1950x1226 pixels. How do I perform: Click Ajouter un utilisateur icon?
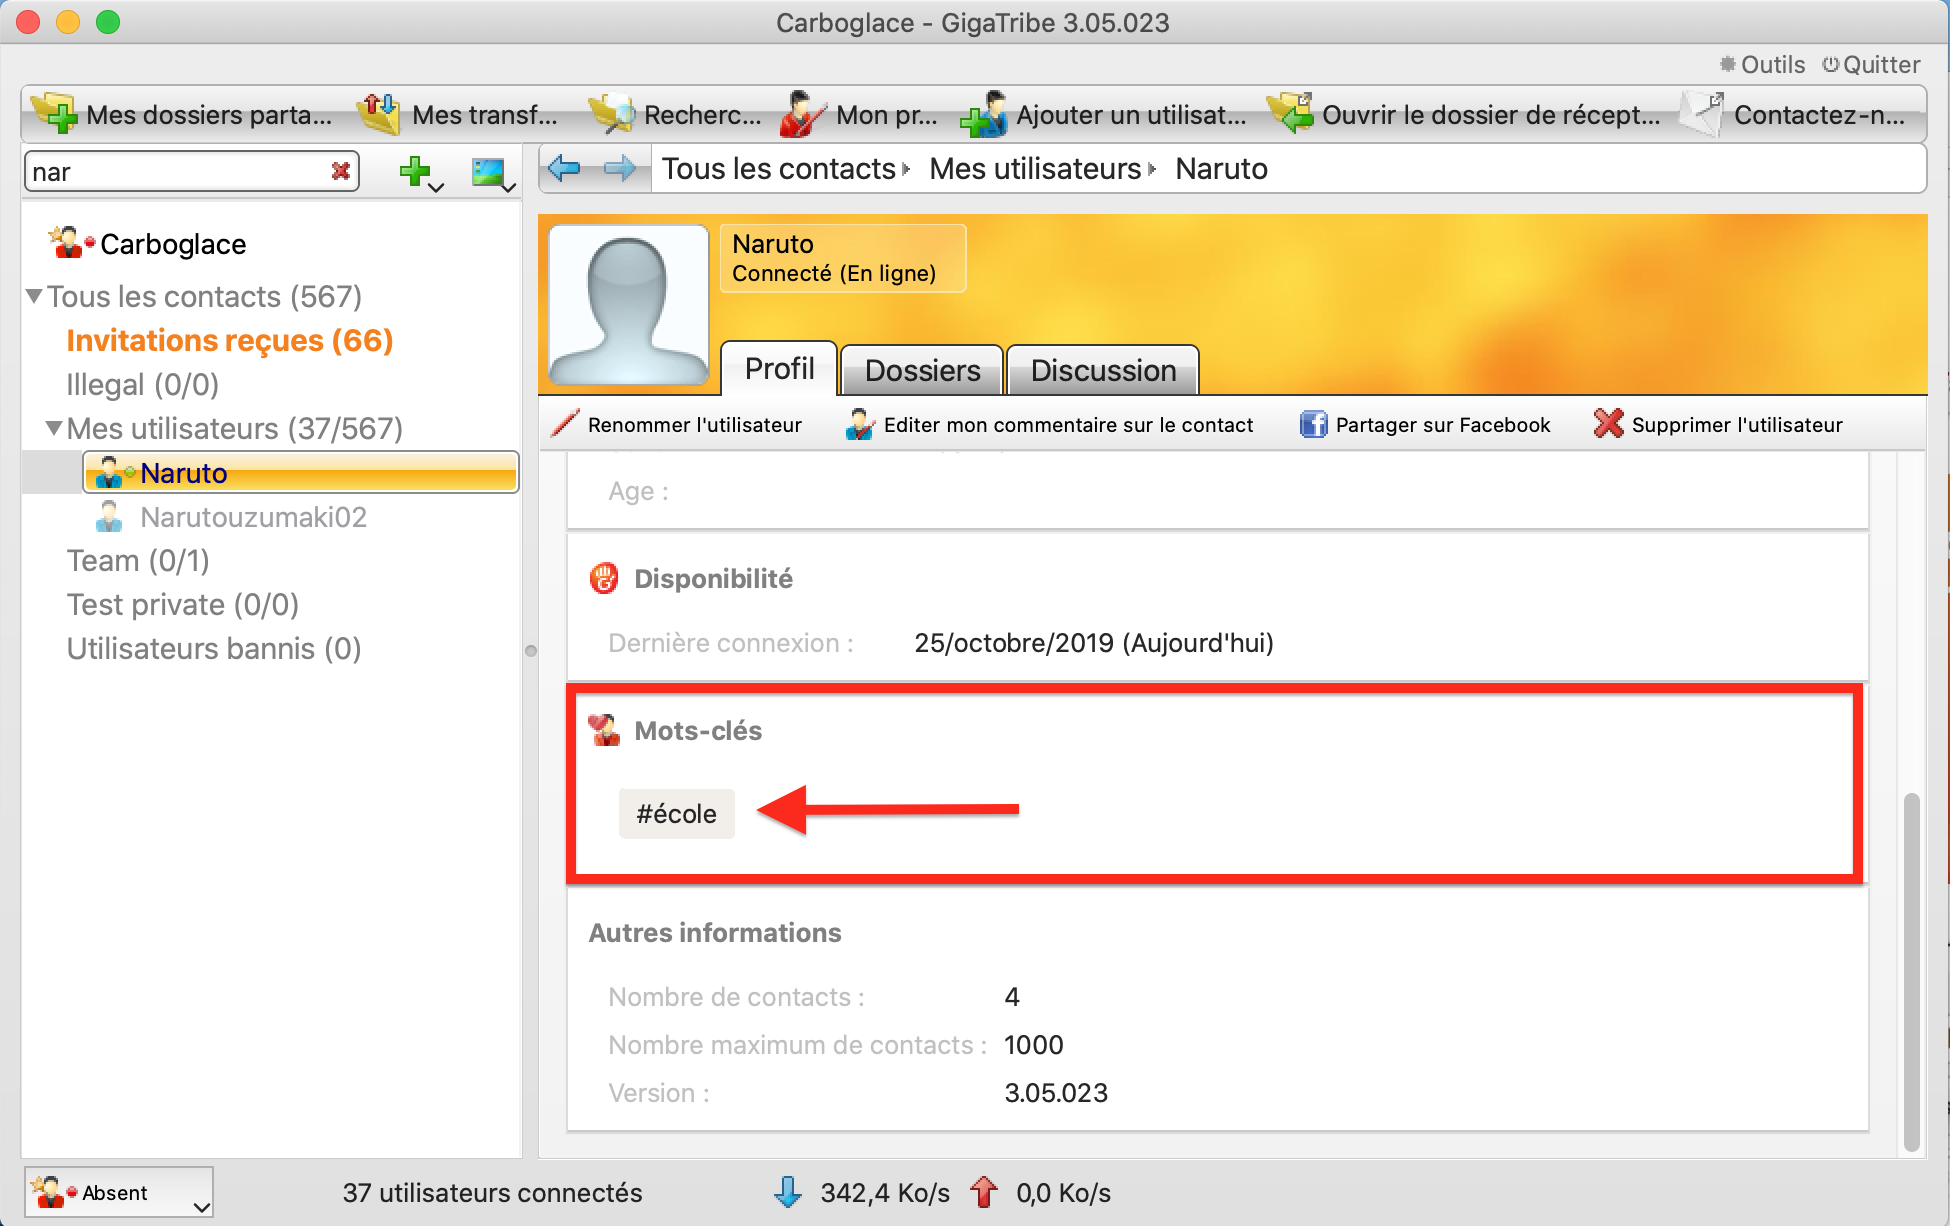click(x=983, y=114)
